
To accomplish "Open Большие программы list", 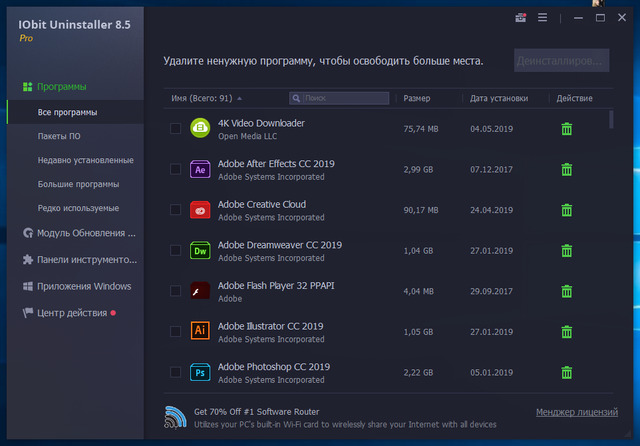I will pyautogui.click(x=76, y=184).
